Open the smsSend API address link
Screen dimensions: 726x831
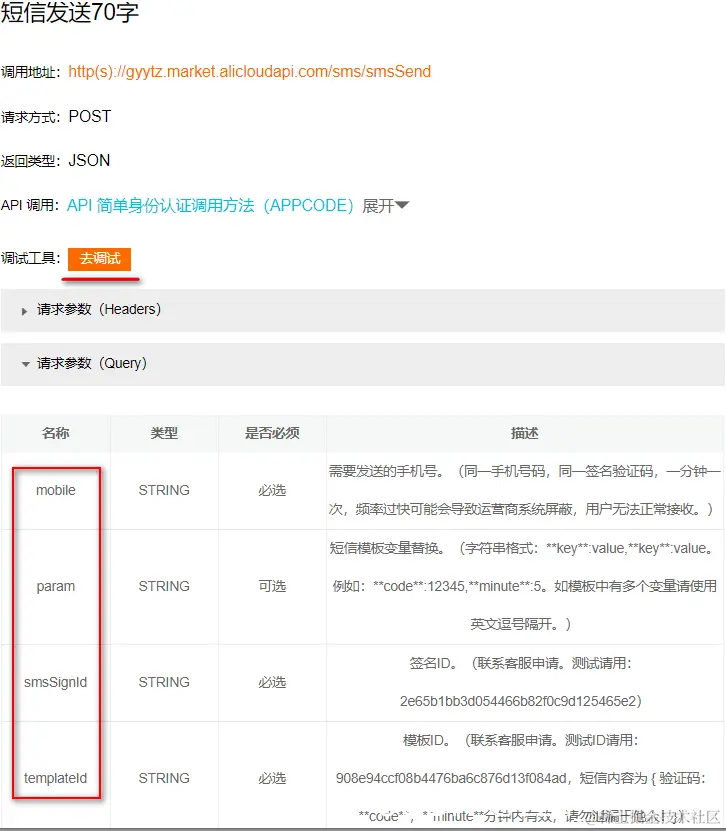[249, 72]
